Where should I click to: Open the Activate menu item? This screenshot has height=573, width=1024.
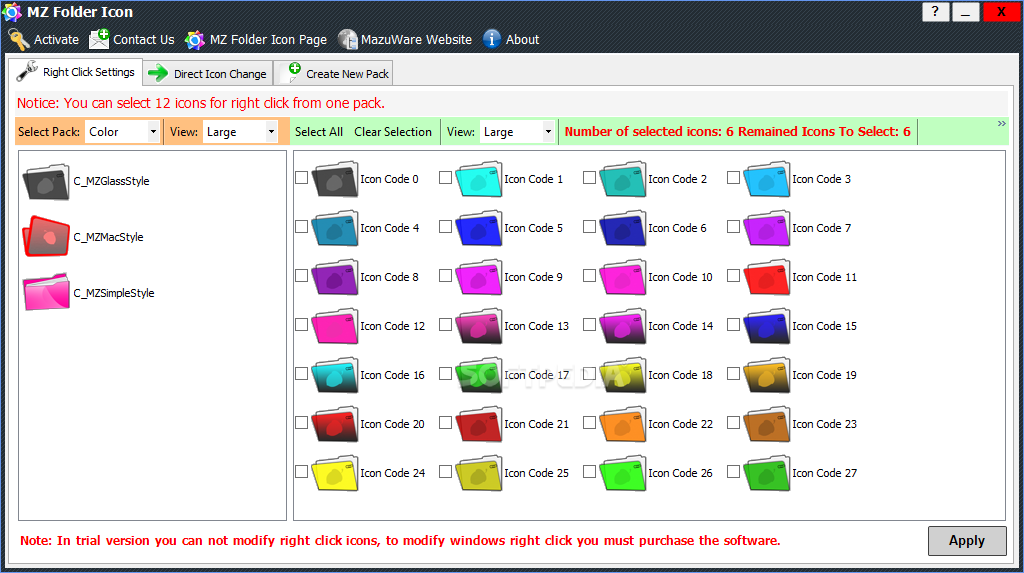[x=44, y=40]
